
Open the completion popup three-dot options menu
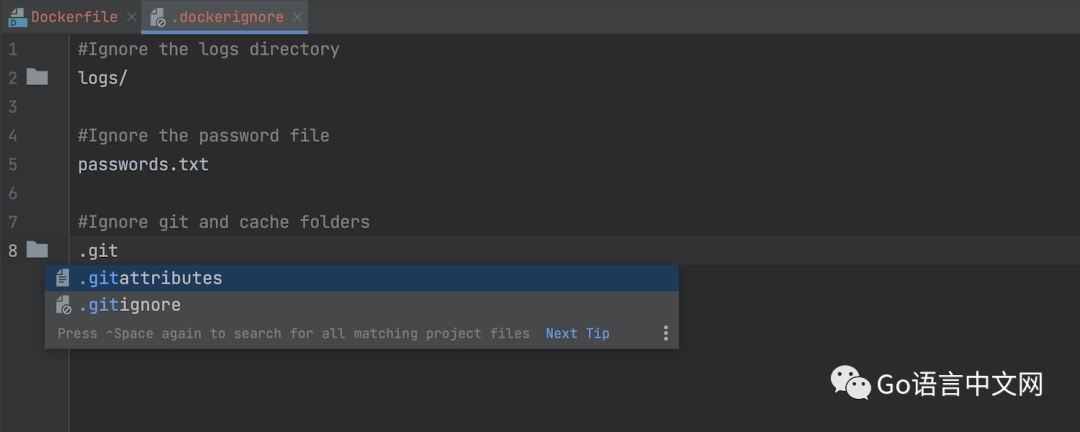click(666, 333)
